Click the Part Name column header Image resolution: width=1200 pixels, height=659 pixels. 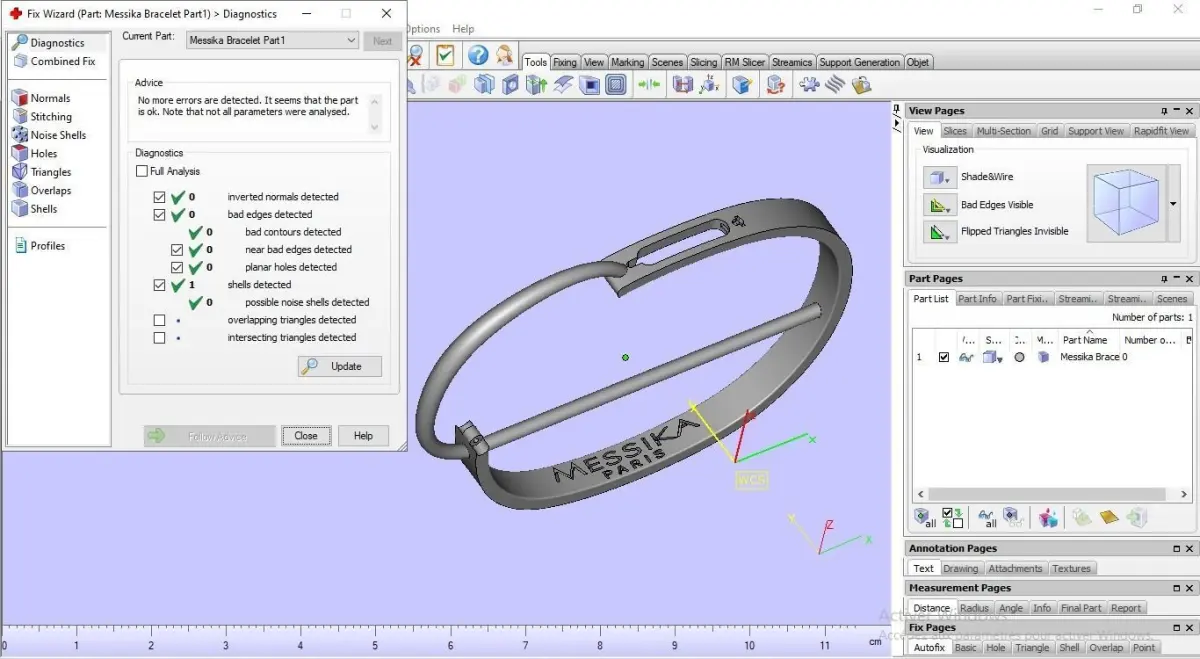pos(1085,340)
